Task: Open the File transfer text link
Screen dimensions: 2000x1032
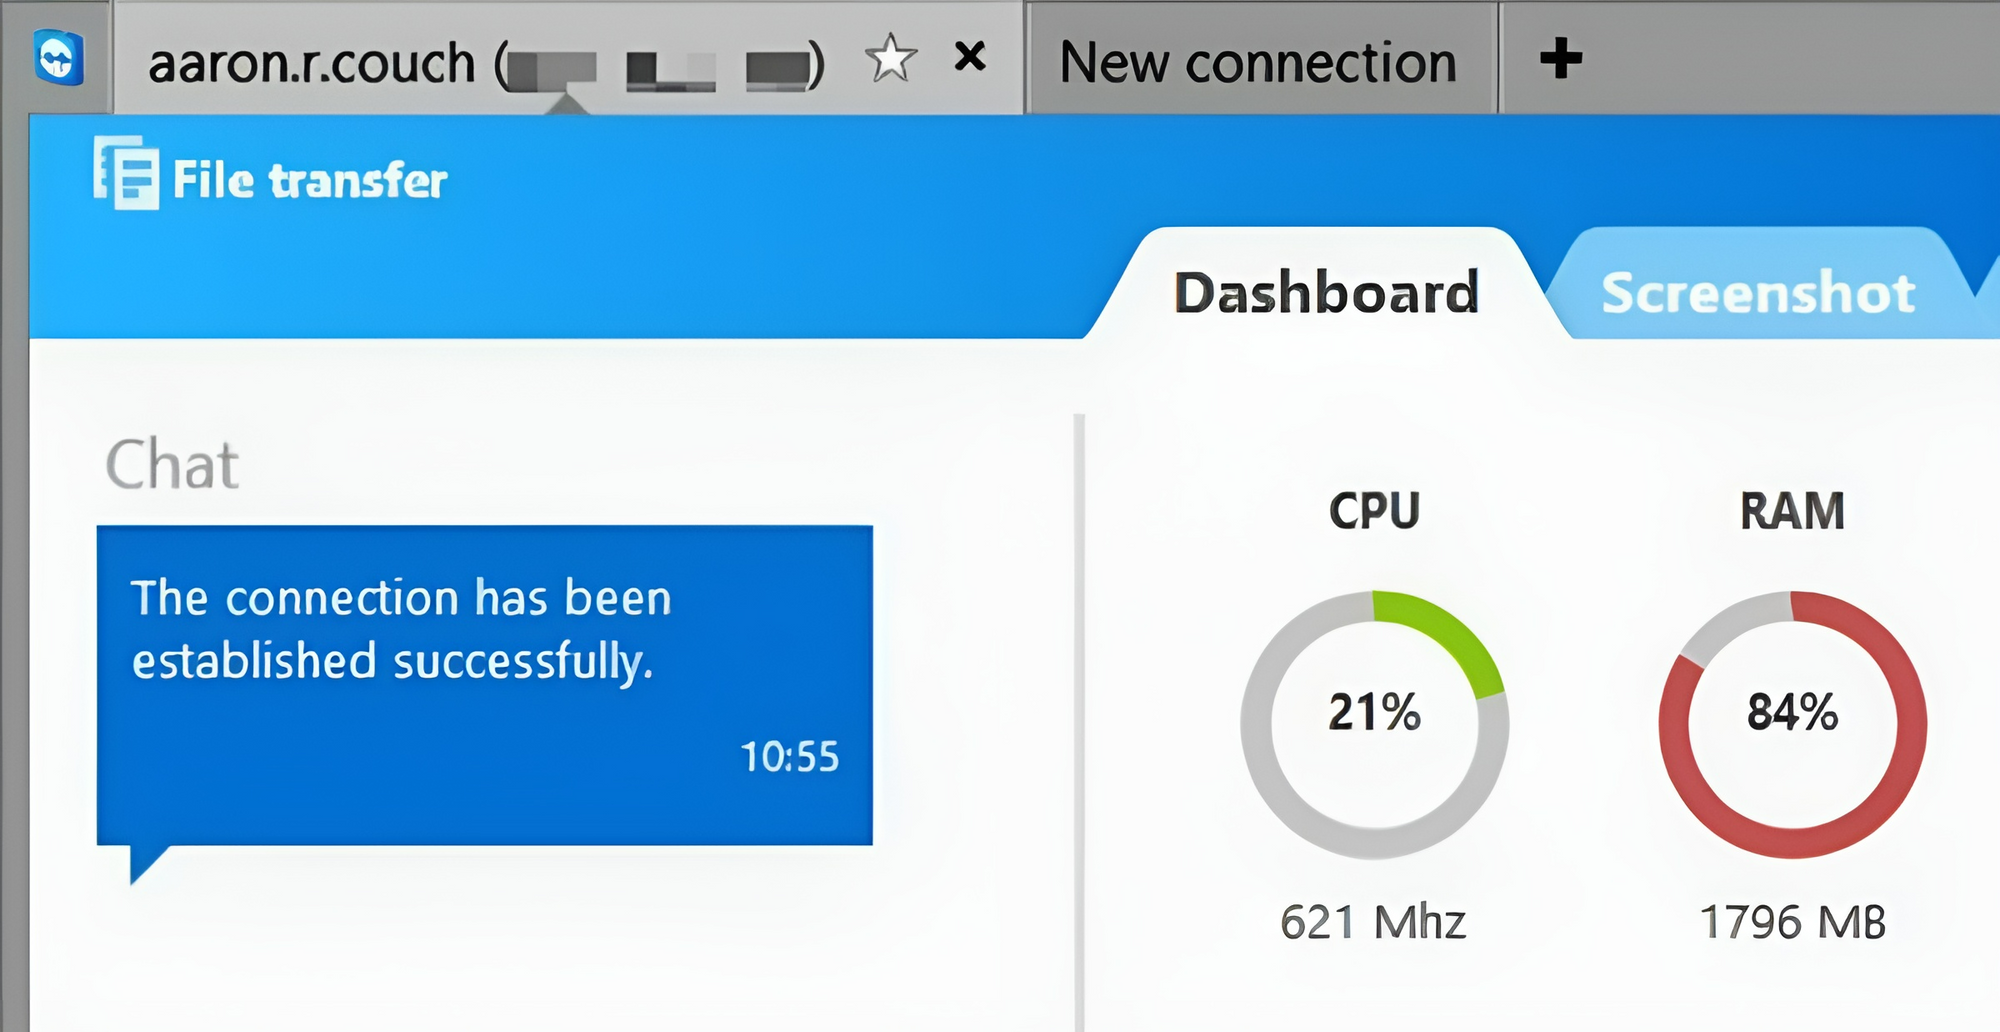Action: 309,181
